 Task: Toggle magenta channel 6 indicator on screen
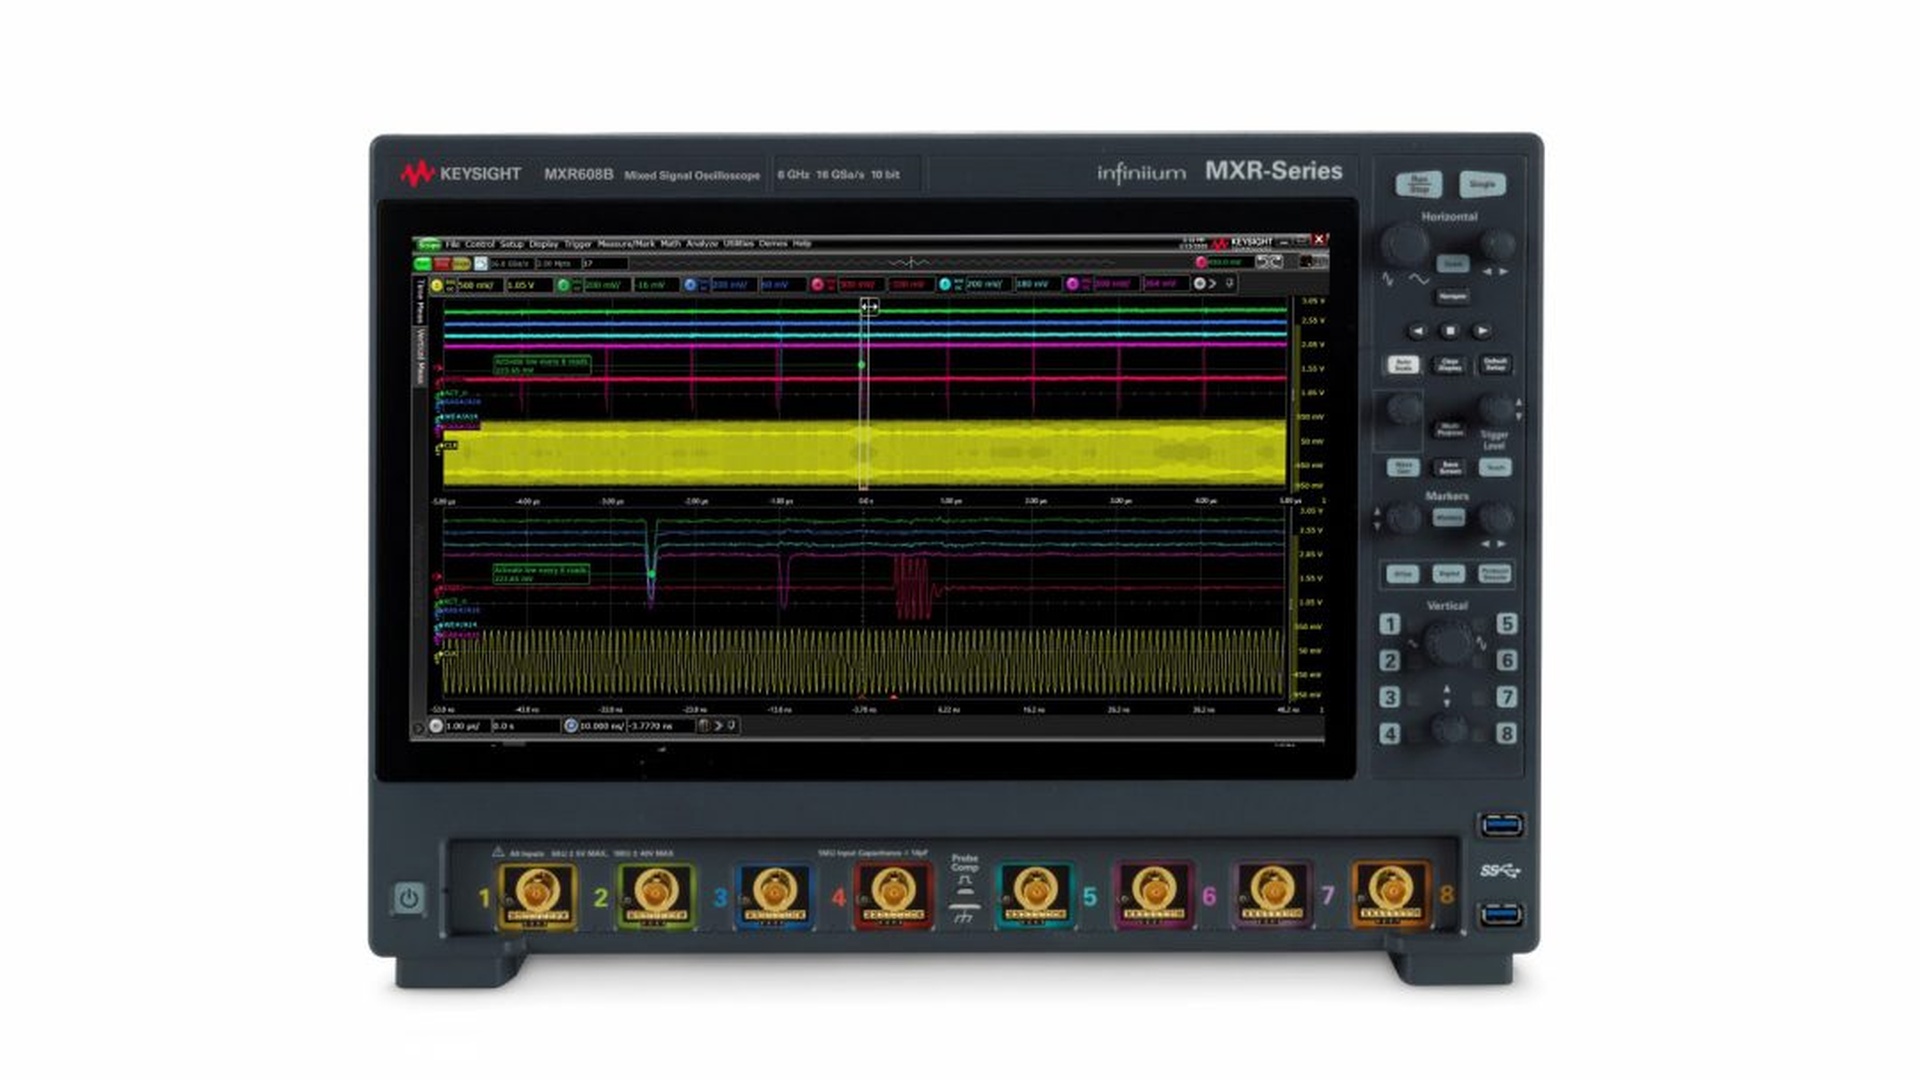pyautogui.click(x=1072, y=285)
